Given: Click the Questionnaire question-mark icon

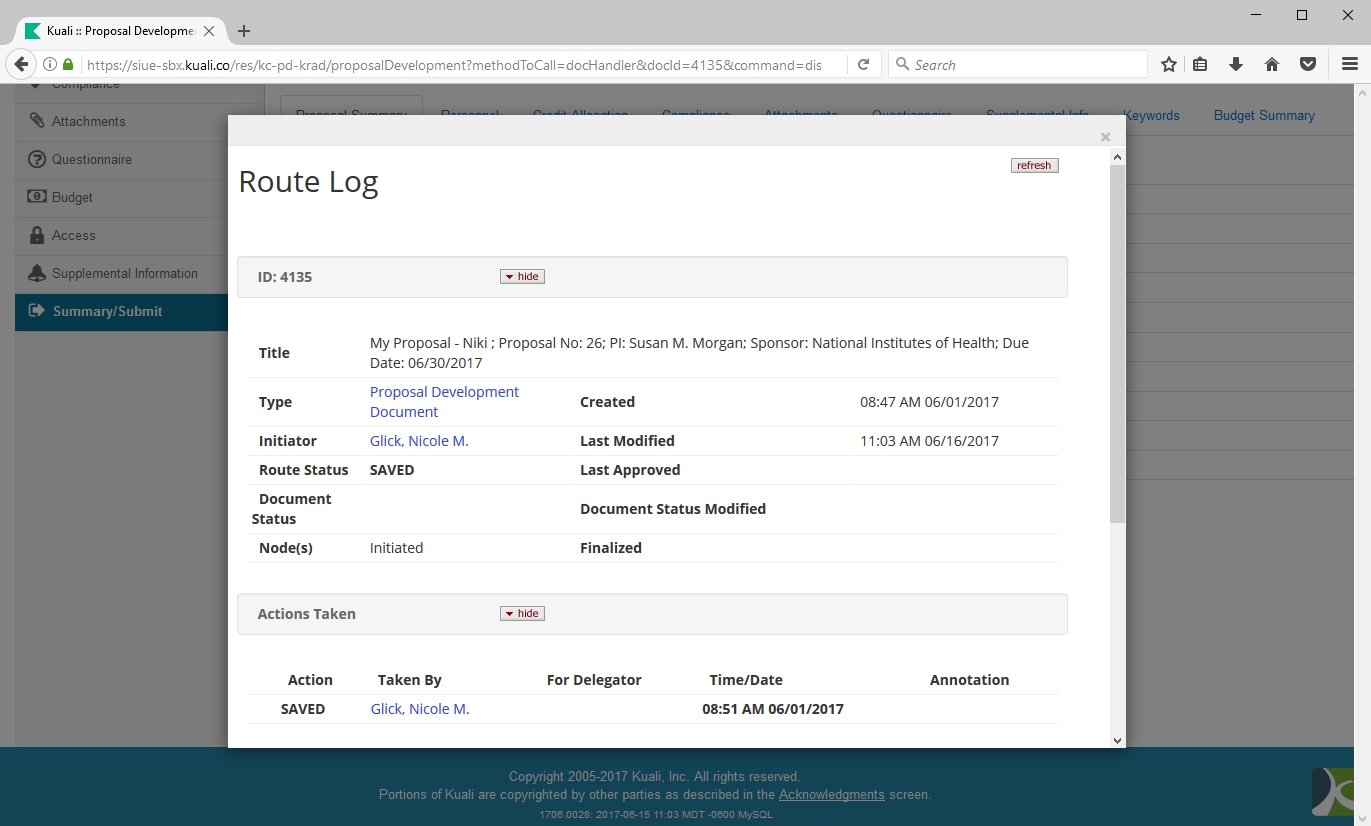Looking at the screenshot, I should (37, 159).
